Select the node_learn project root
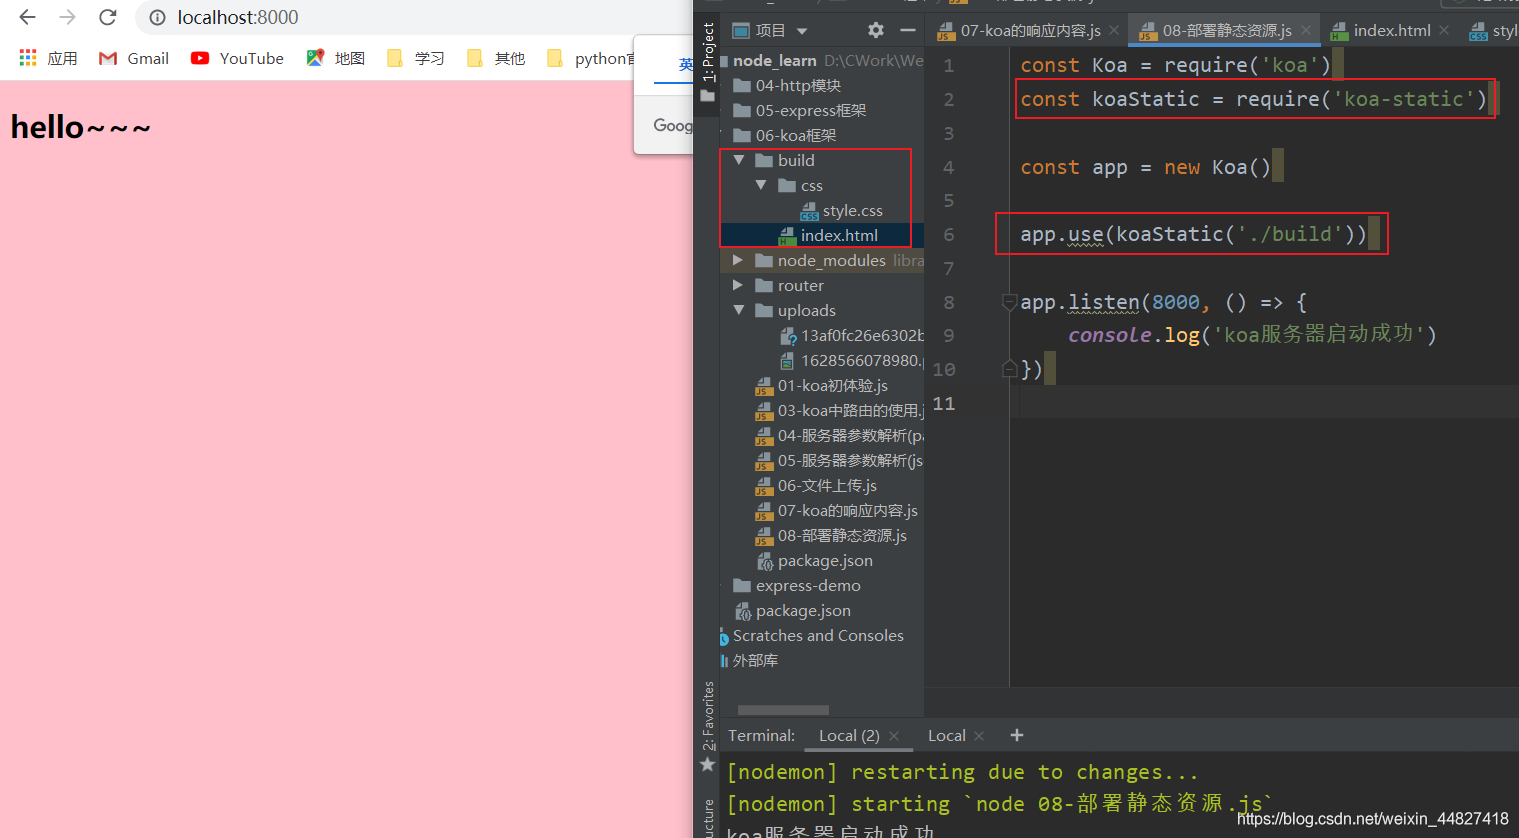 point(775,60)
